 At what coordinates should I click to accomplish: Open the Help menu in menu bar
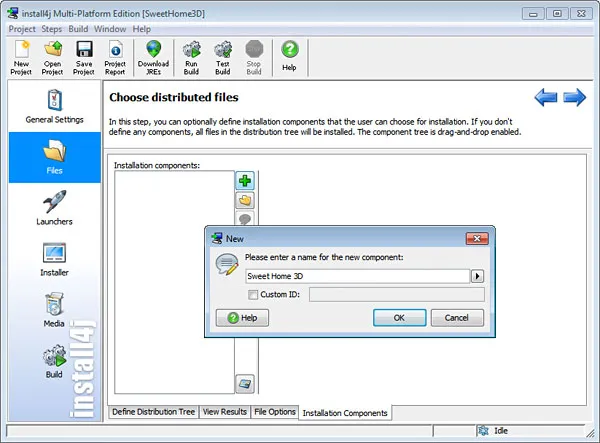(x=142, y=29)
